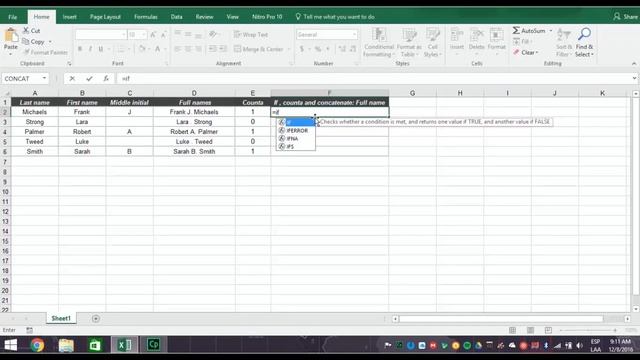The height and width of the screenshot is (360, 640).
Task: Open the font name dropdown
Action: click(123, 35)
